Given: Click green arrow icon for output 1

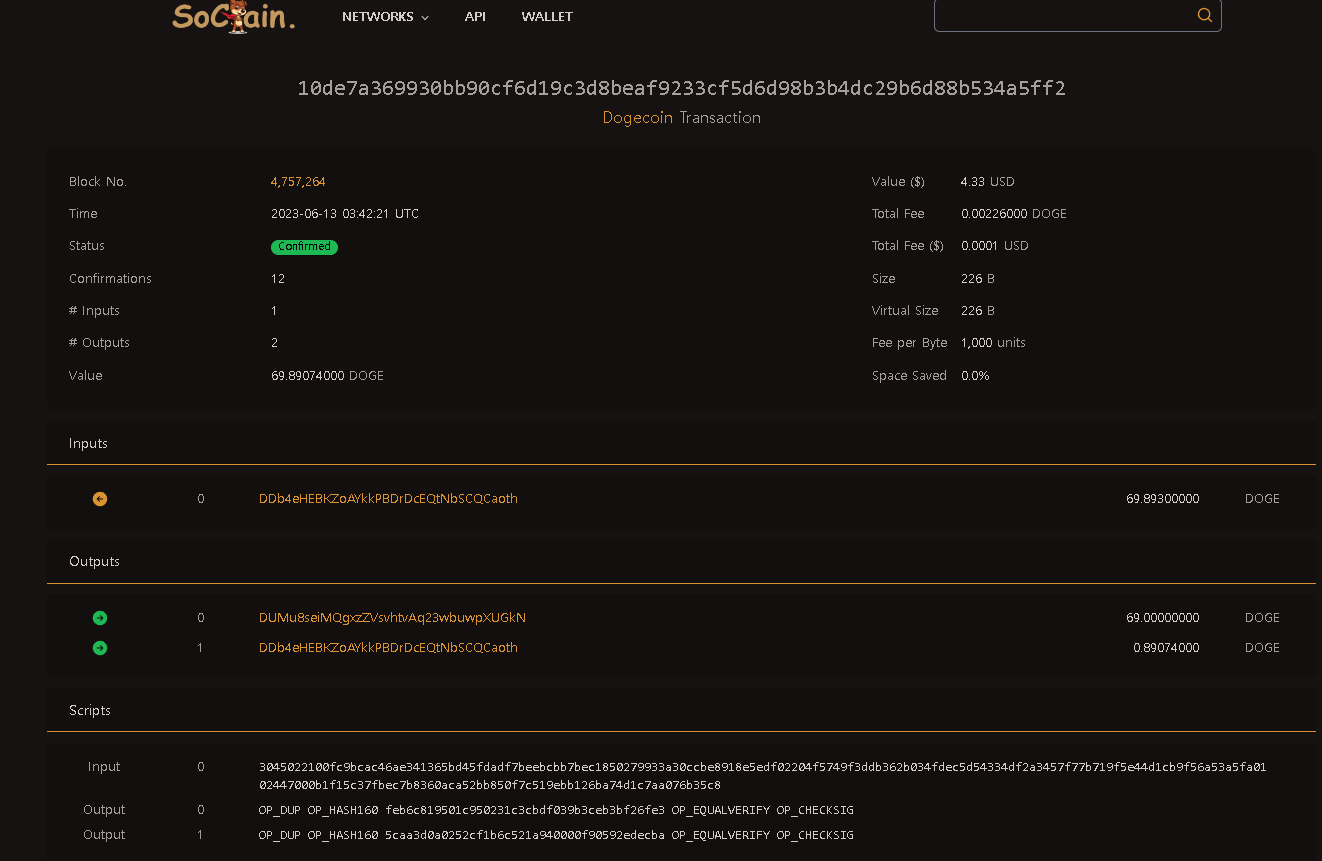Looking at the screenshot, I should click(x=100, y=648).
